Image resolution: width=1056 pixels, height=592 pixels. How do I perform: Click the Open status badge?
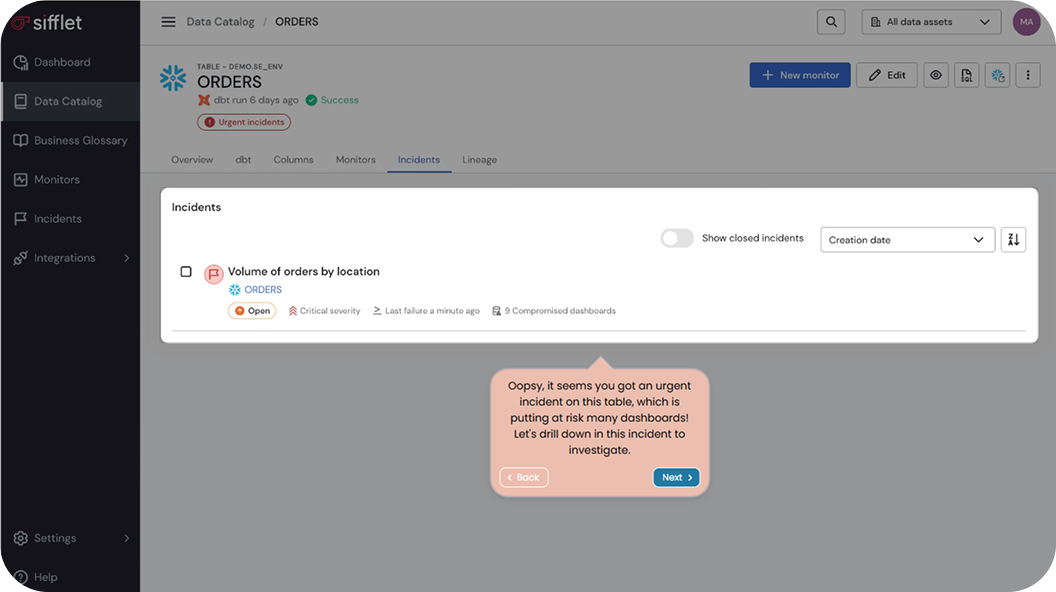pyautogui.click(x=252, y=310)
